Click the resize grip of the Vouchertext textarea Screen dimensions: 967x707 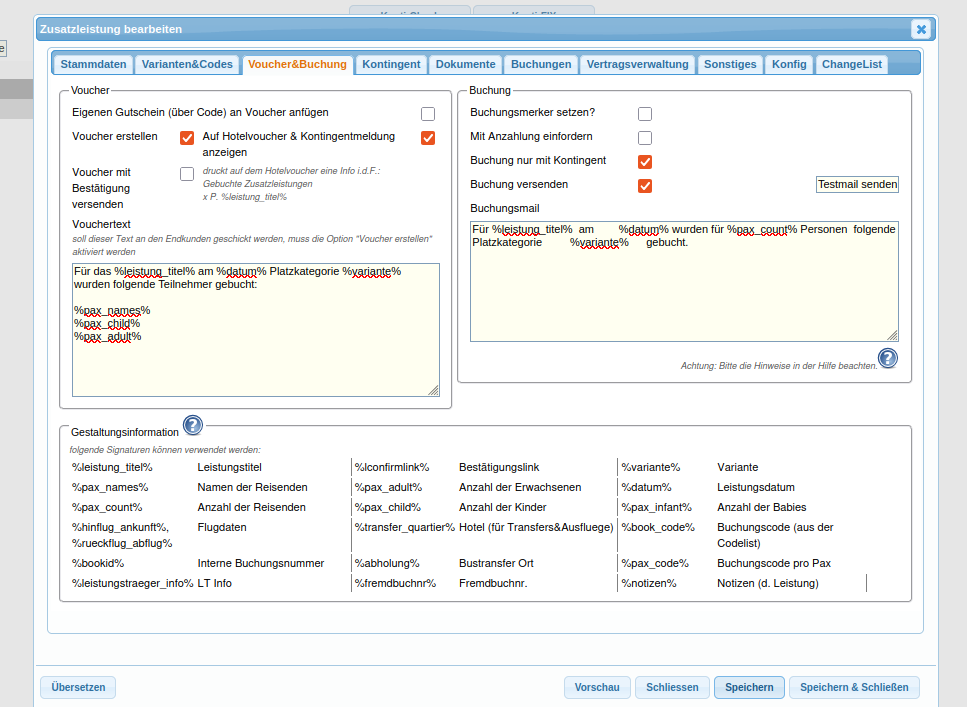[x=433, y=389]
